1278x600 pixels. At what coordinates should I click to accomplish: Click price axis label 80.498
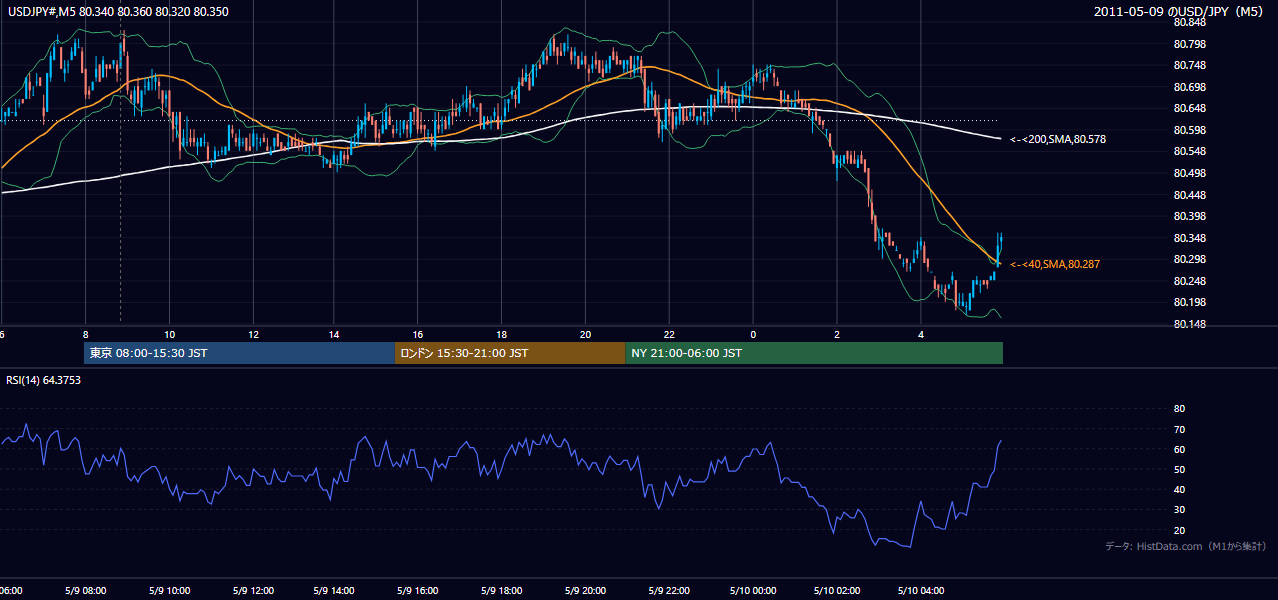[1189, 173]
